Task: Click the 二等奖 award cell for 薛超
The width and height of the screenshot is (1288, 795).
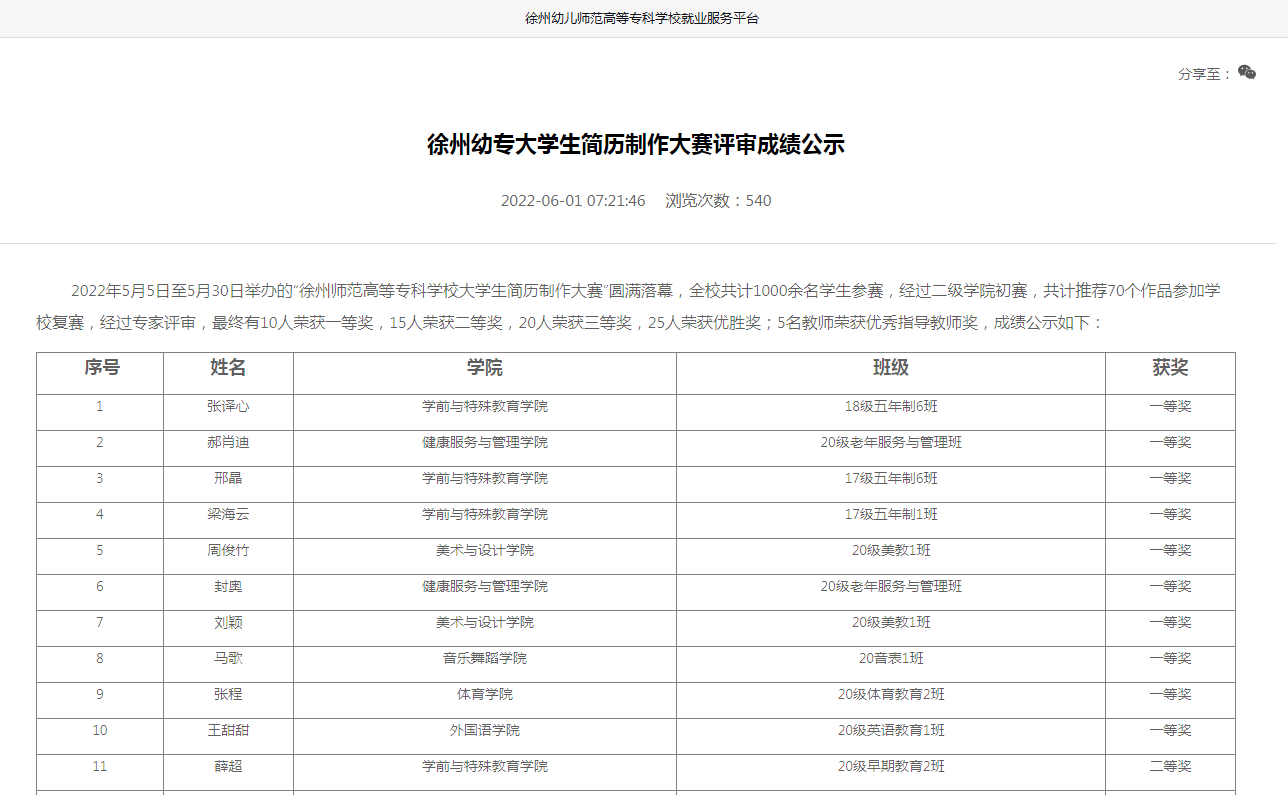Action: point(1170,767)
